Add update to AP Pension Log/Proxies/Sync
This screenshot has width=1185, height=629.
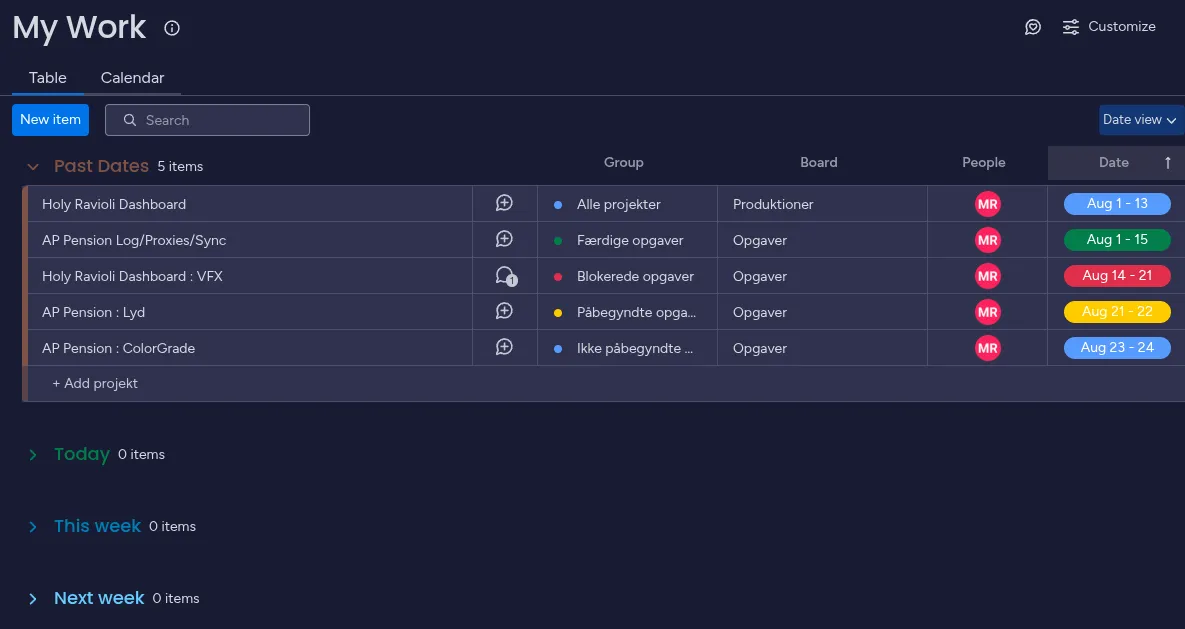[x=505, y=240]
